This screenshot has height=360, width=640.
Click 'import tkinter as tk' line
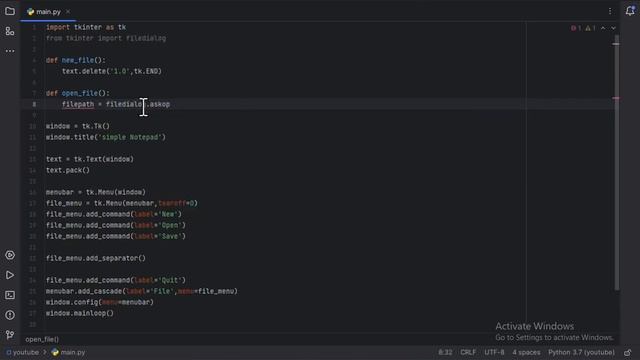86,27
